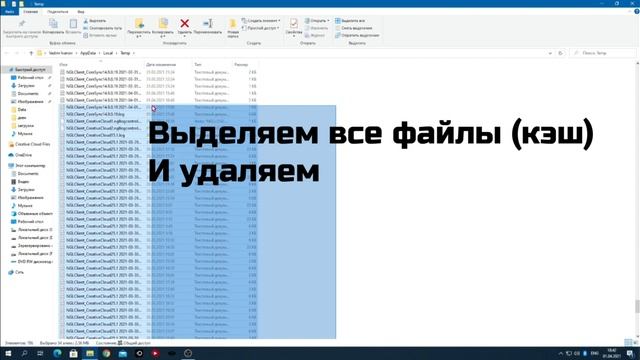Select OneDrive in the navigation pane
This screenshot has width=640, height=360.
20,155
